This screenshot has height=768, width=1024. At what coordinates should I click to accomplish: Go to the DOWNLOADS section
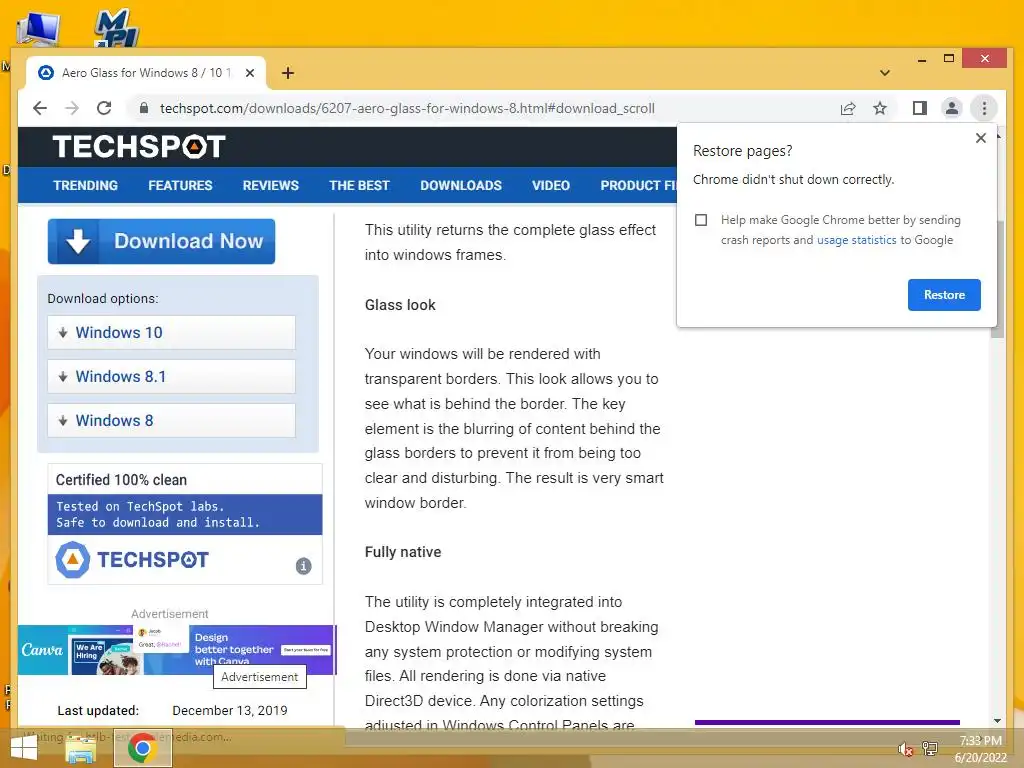click(x=461, y=185)
